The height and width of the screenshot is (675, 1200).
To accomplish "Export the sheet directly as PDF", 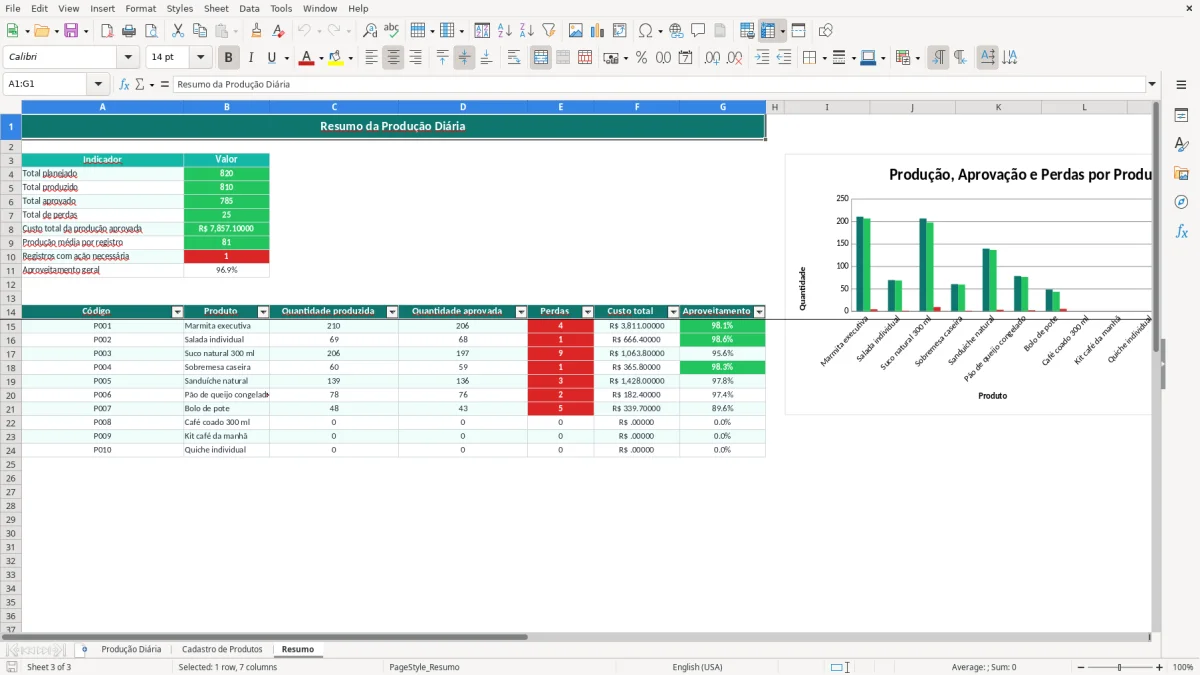I will click(x=106, y=31).
